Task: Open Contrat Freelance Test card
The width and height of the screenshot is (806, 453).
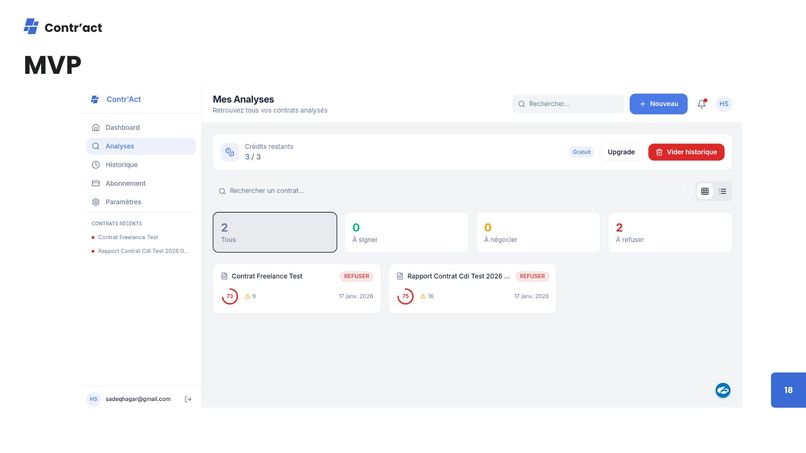Action: coord(297,288)
